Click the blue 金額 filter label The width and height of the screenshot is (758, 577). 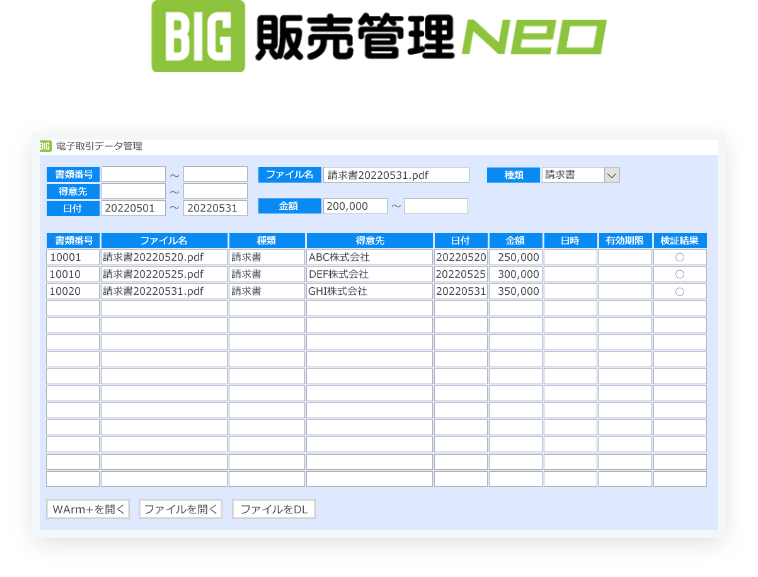[290, 206]
